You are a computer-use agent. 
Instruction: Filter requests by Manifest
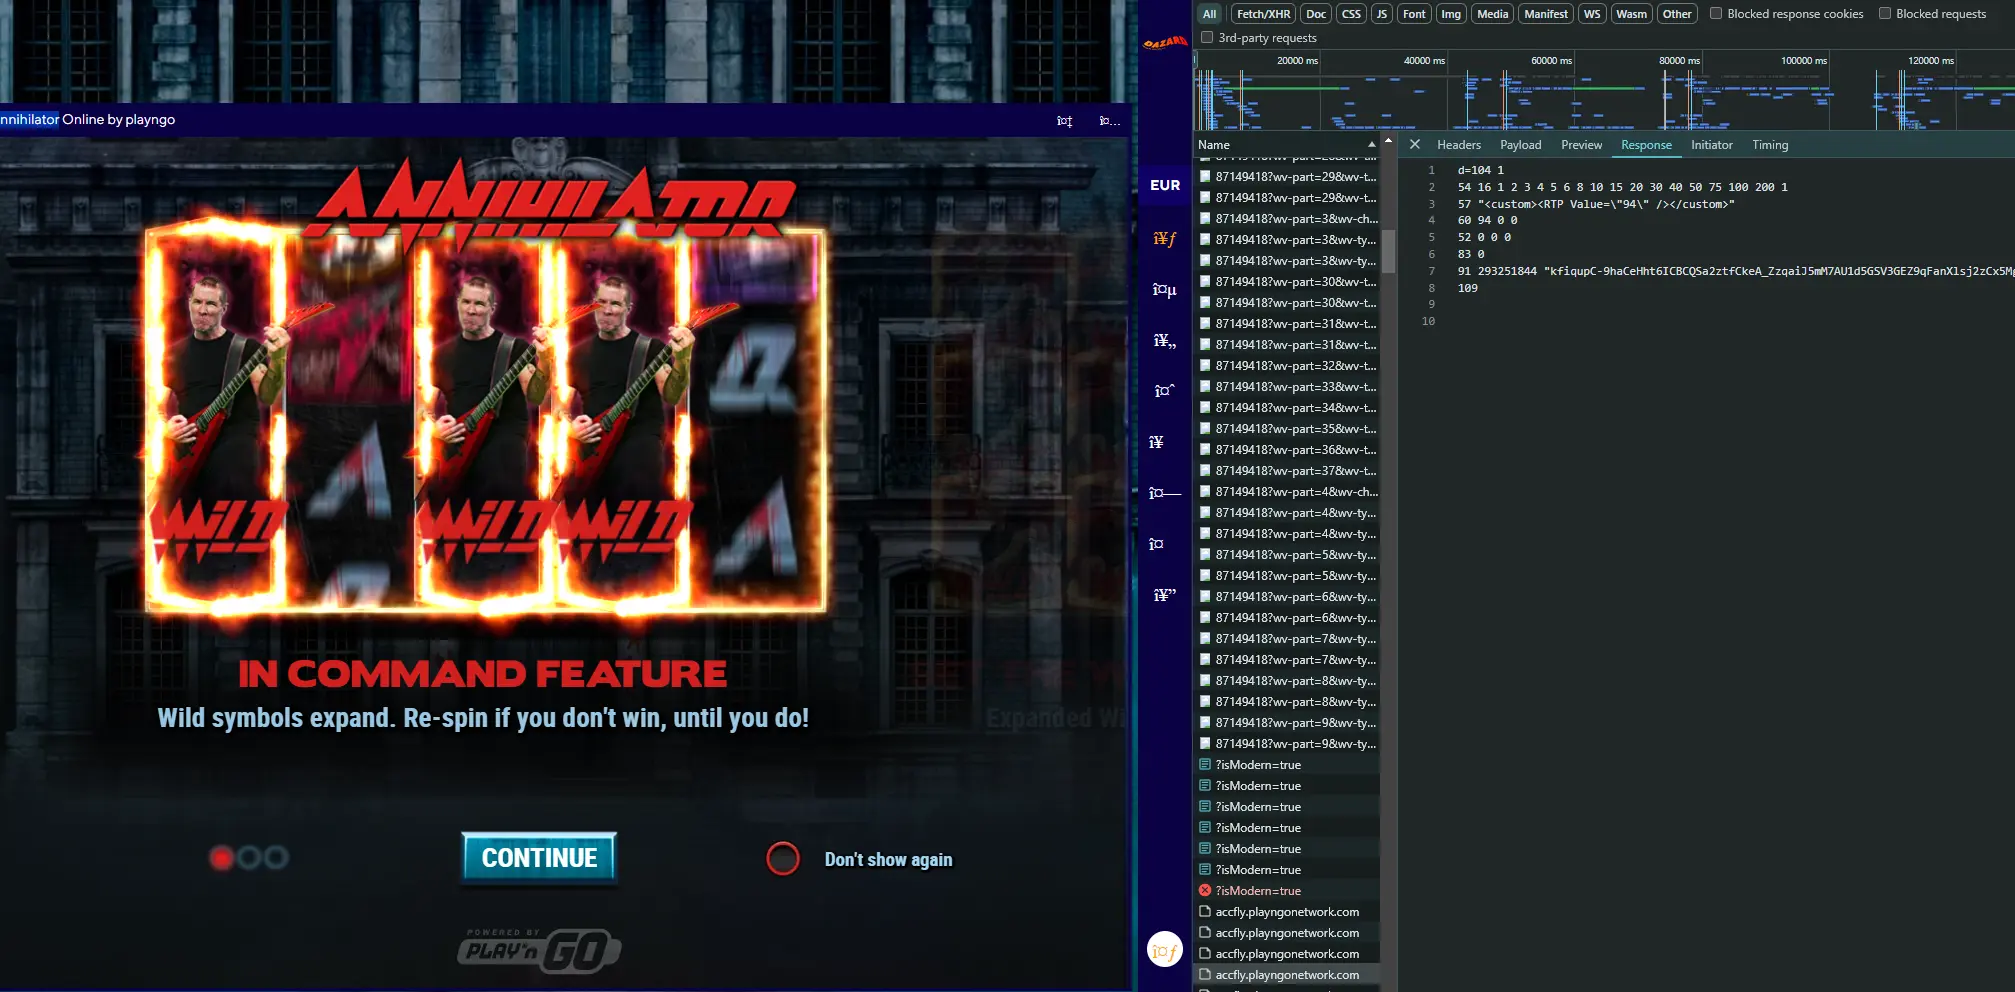pos(1546,14)
